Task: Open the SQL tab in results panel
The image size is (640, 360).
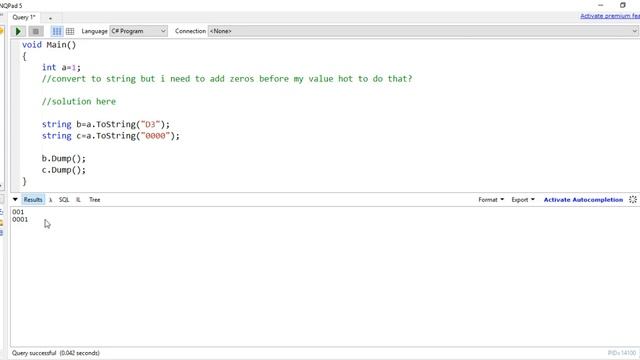Action: click(64, 200)
